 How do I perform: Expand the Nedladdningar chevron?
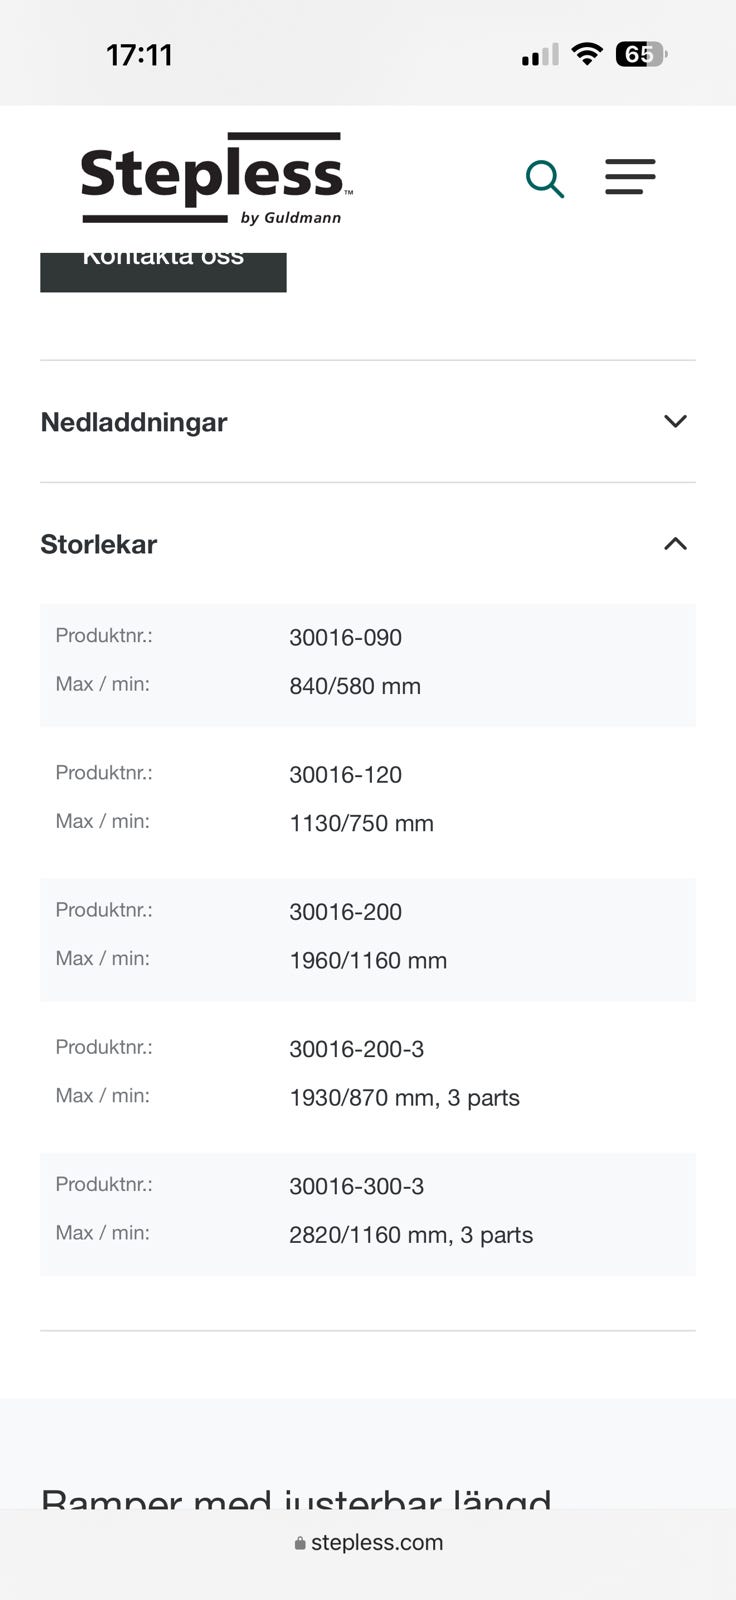[x=675, y=421]
